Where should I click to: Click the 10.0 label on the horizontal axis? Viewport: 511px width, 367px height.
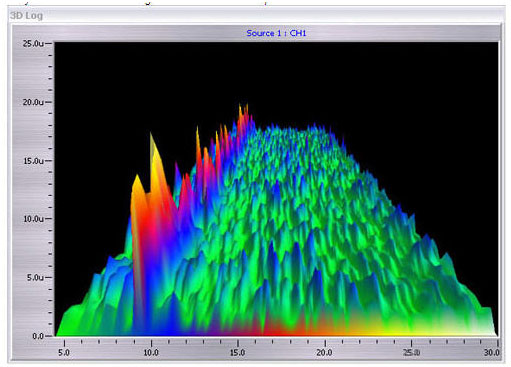coord(151,353)
